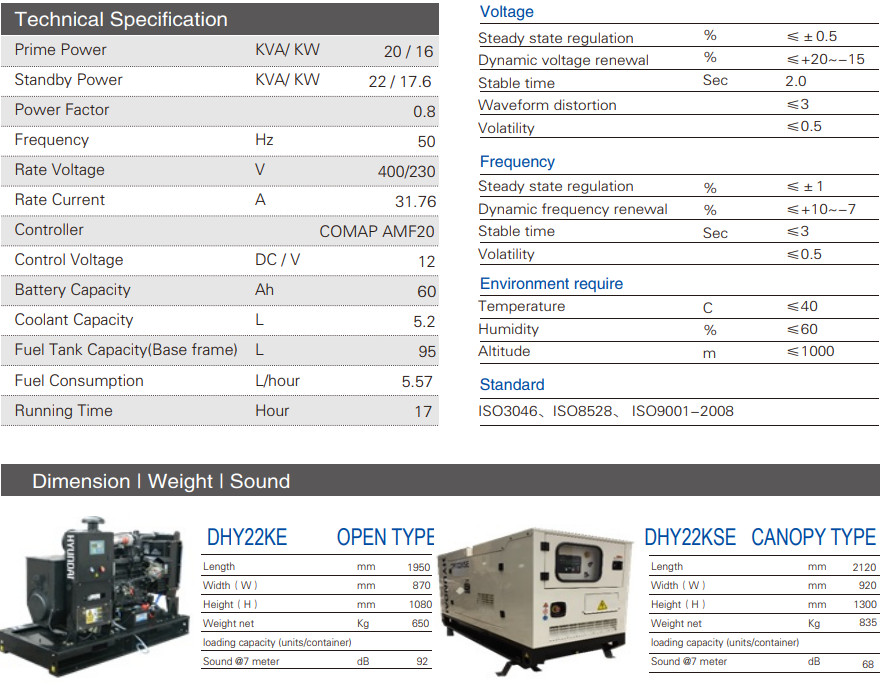Viewport: 881px width, 694px height.
Task: Select the "Prime Power" row label
Action: point(60,49)
